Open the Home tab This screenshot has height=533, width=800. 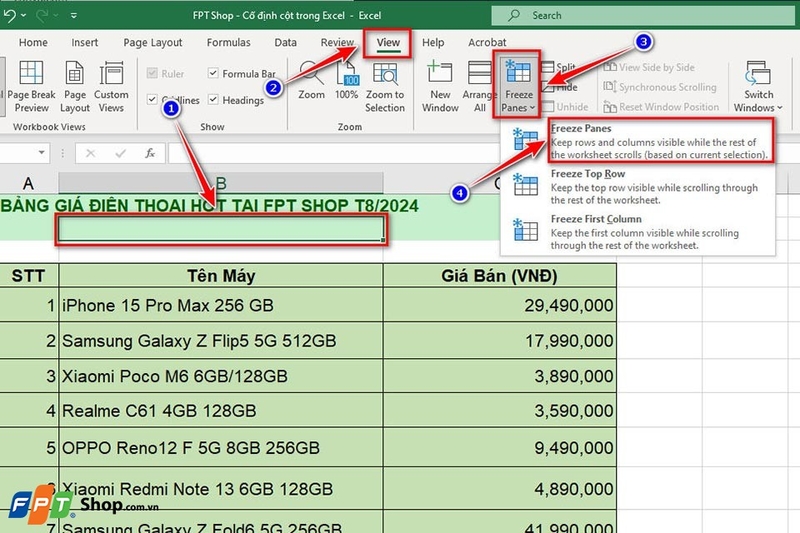(33, 42)
